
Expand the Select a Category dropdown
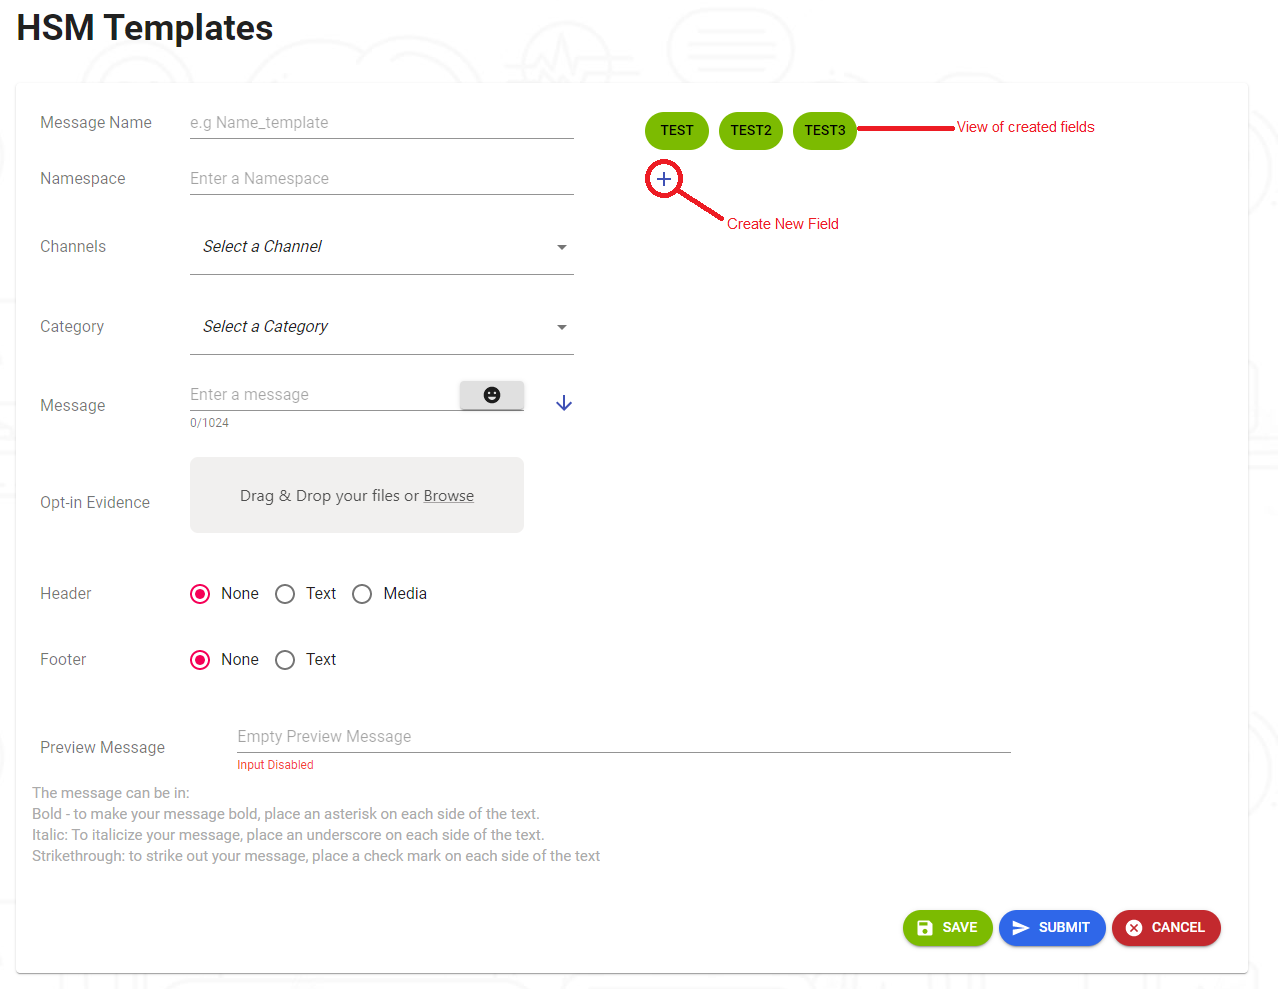(x=381, y=327)
